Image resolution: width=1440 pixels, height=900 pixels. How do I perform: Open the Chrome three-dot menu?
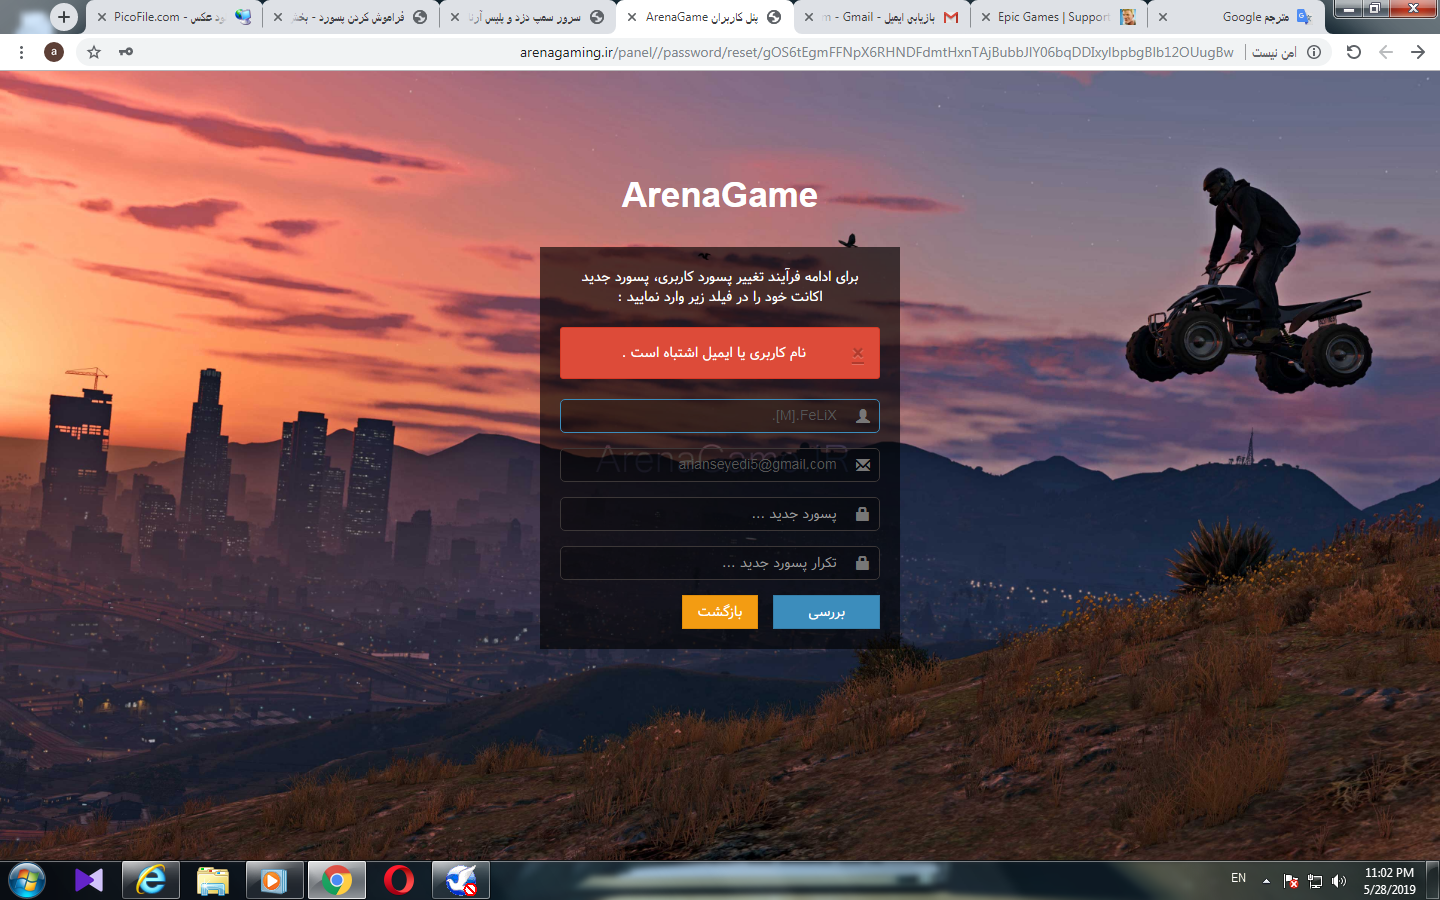coord(21,52)
